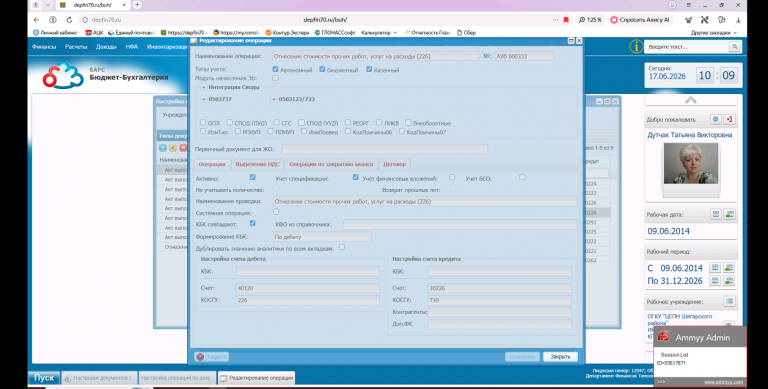
Task: Open the Расчеты menu
Action: (76, 47)
